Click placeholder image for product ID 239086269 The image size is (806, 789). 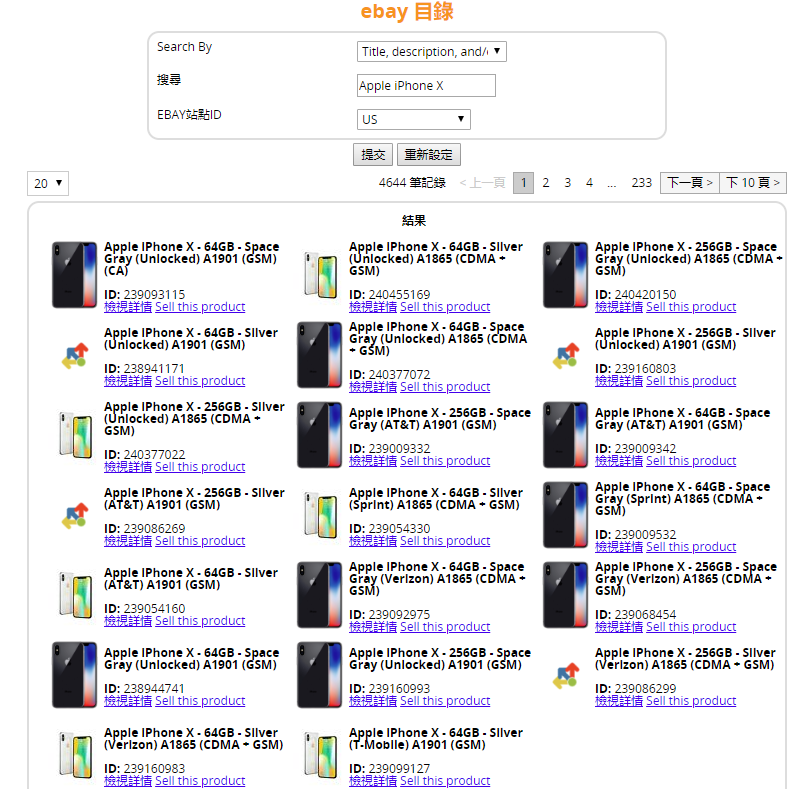(75, 516)
